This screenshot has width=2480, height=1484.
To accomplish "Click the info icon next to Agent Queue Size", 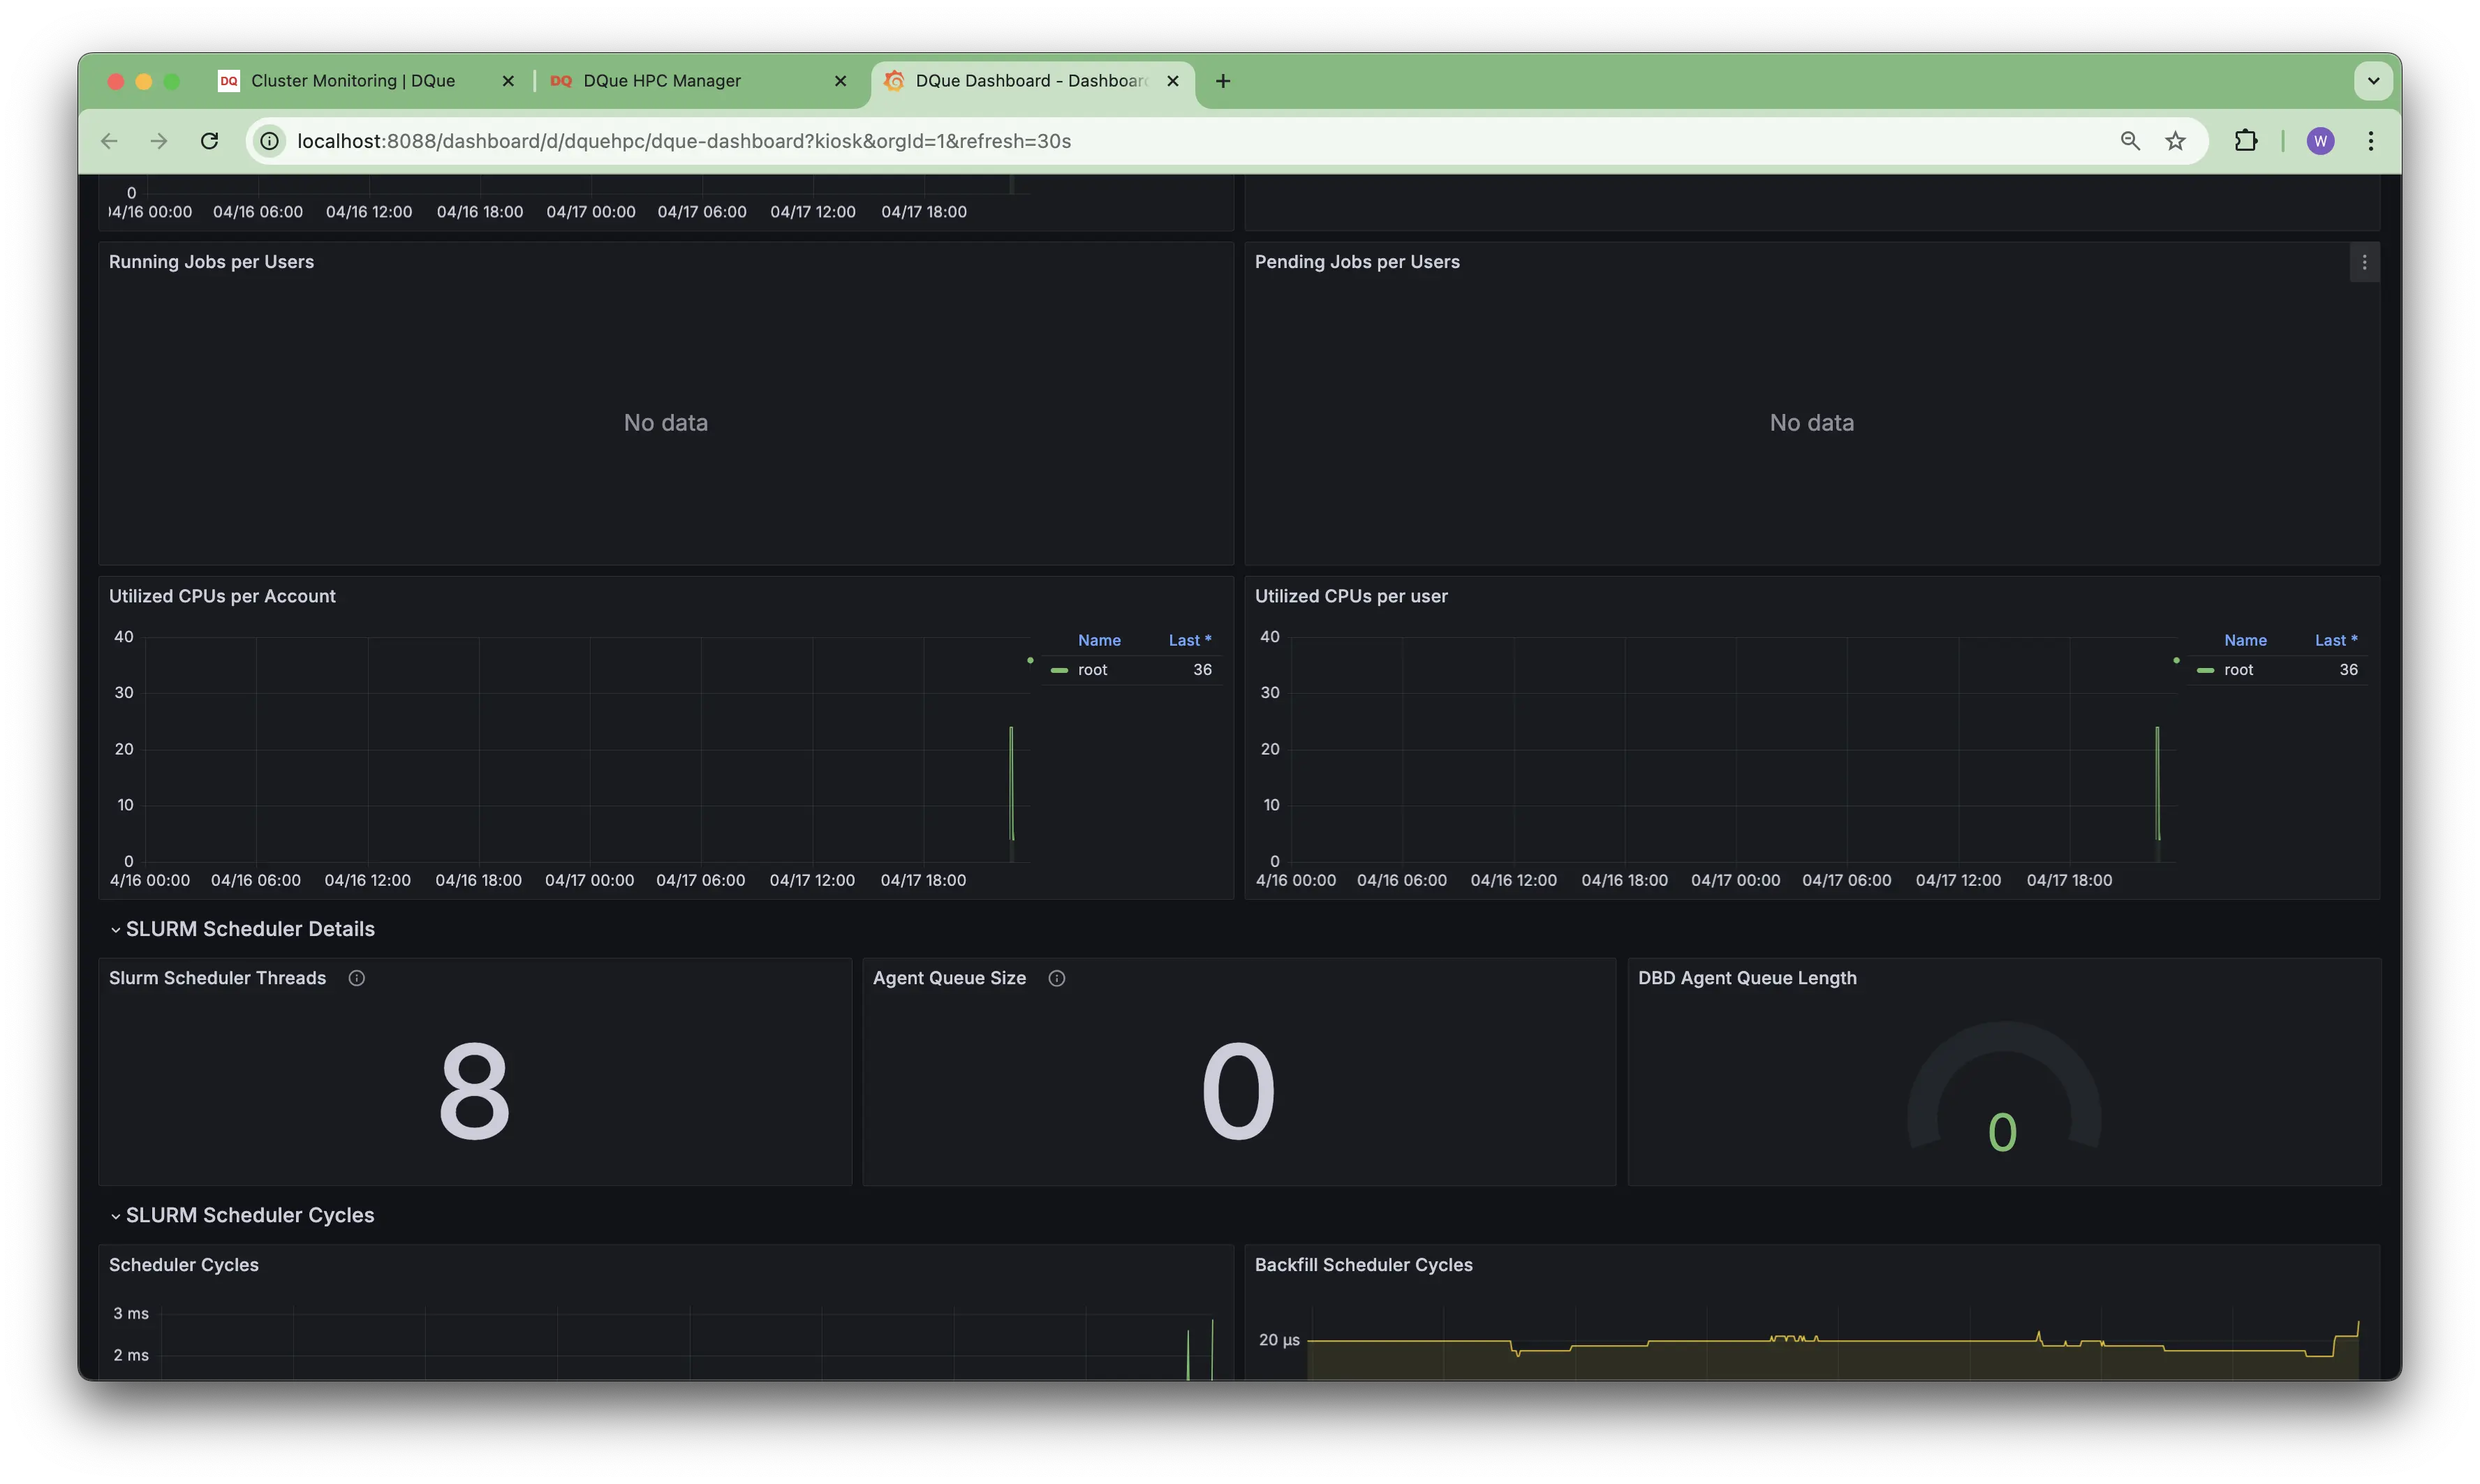I will point(1056,978).
